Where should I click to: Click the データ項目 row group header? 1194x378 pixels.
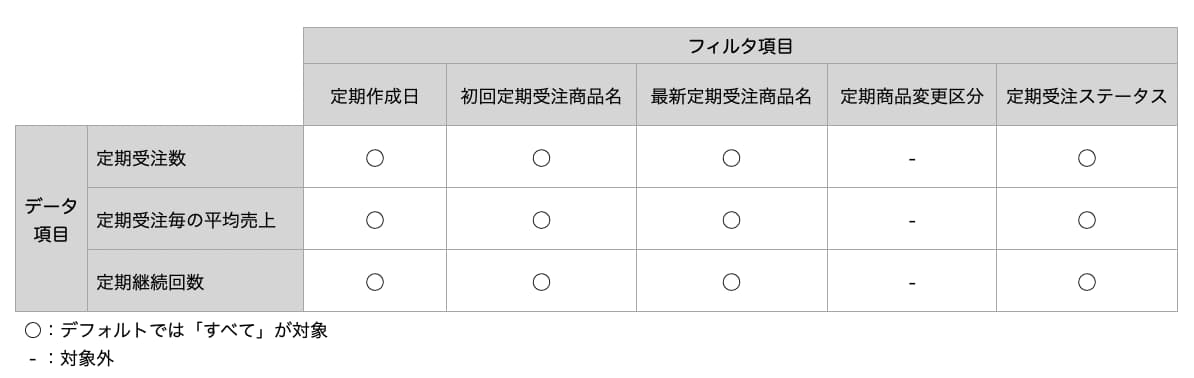click(51, 219)
